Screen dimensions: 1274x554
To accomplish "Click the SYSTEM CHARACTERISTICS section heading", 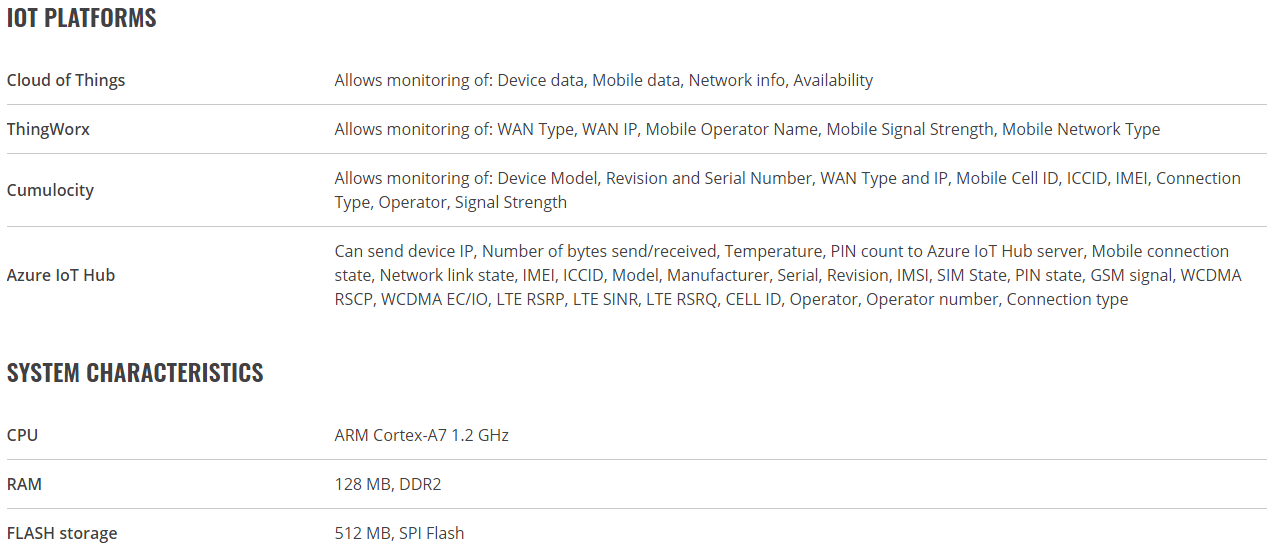I will pos(135,373).
